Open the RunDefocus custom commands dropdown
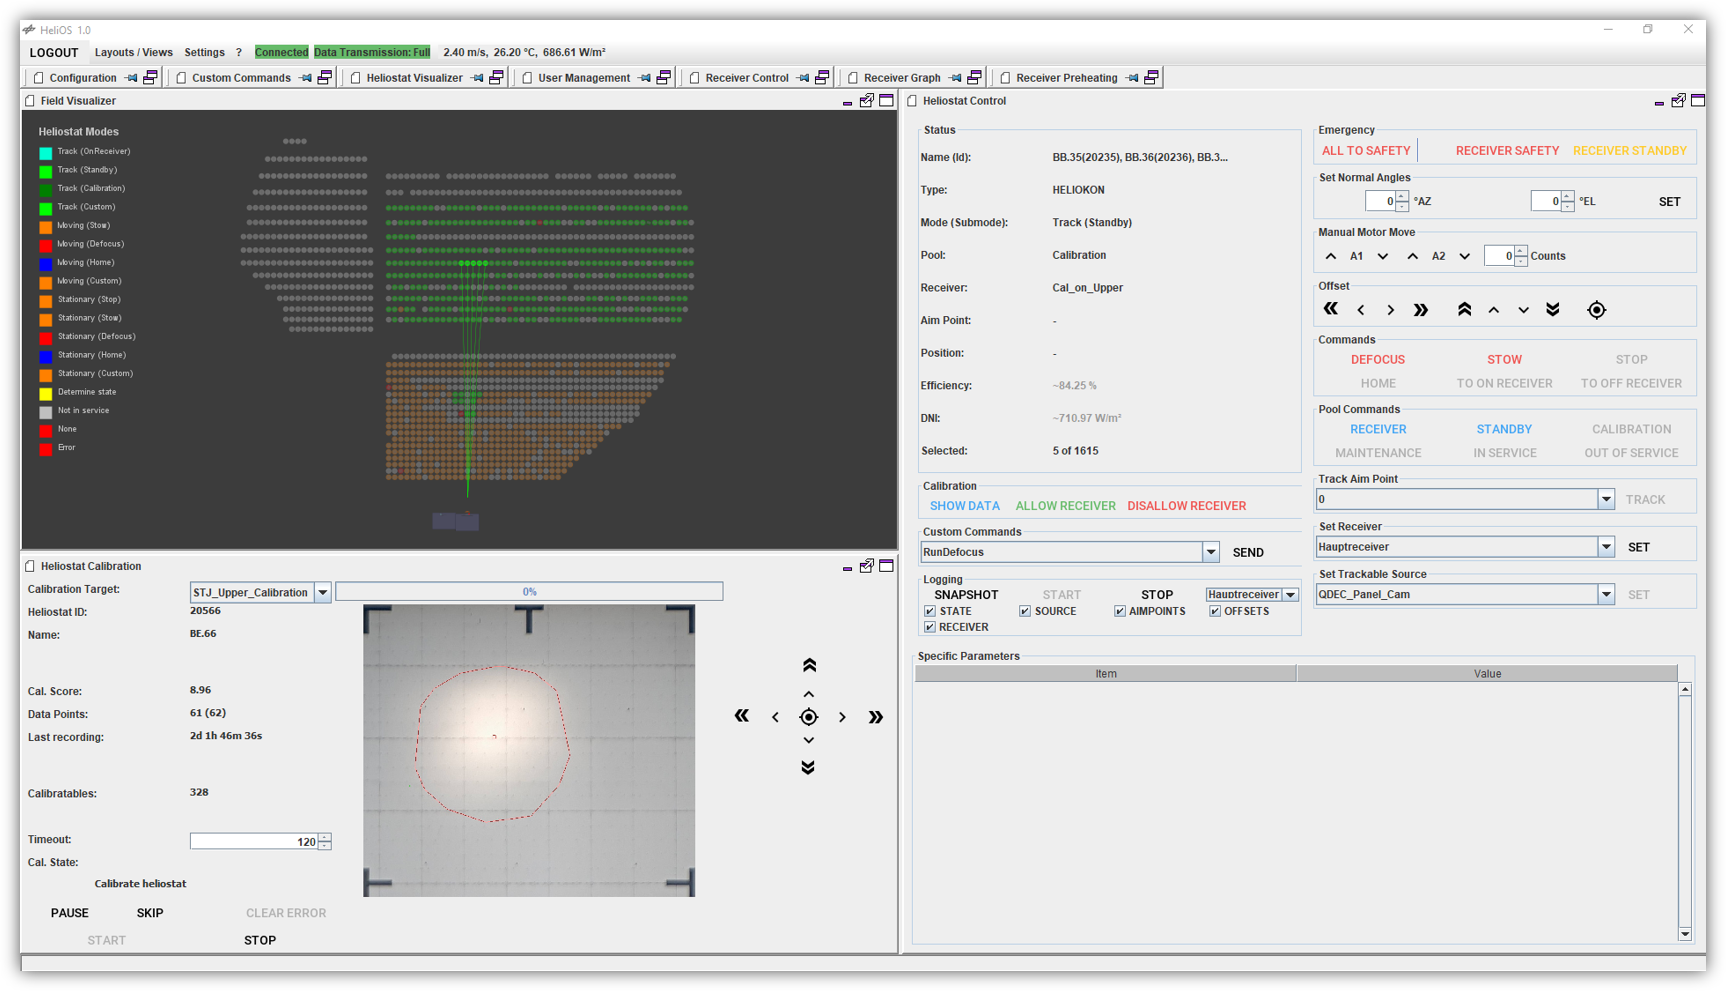The image size is (1726, 991). pos(1210,552)
